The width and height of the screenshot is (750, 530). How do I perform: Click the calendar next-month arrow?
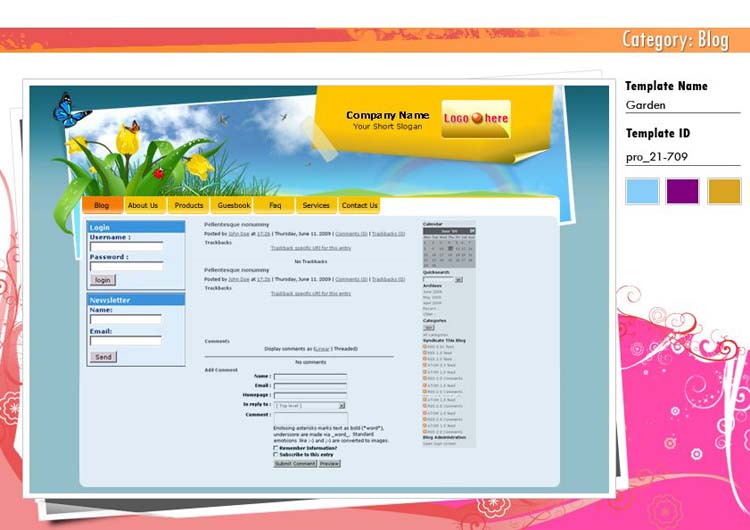(472, 230)
